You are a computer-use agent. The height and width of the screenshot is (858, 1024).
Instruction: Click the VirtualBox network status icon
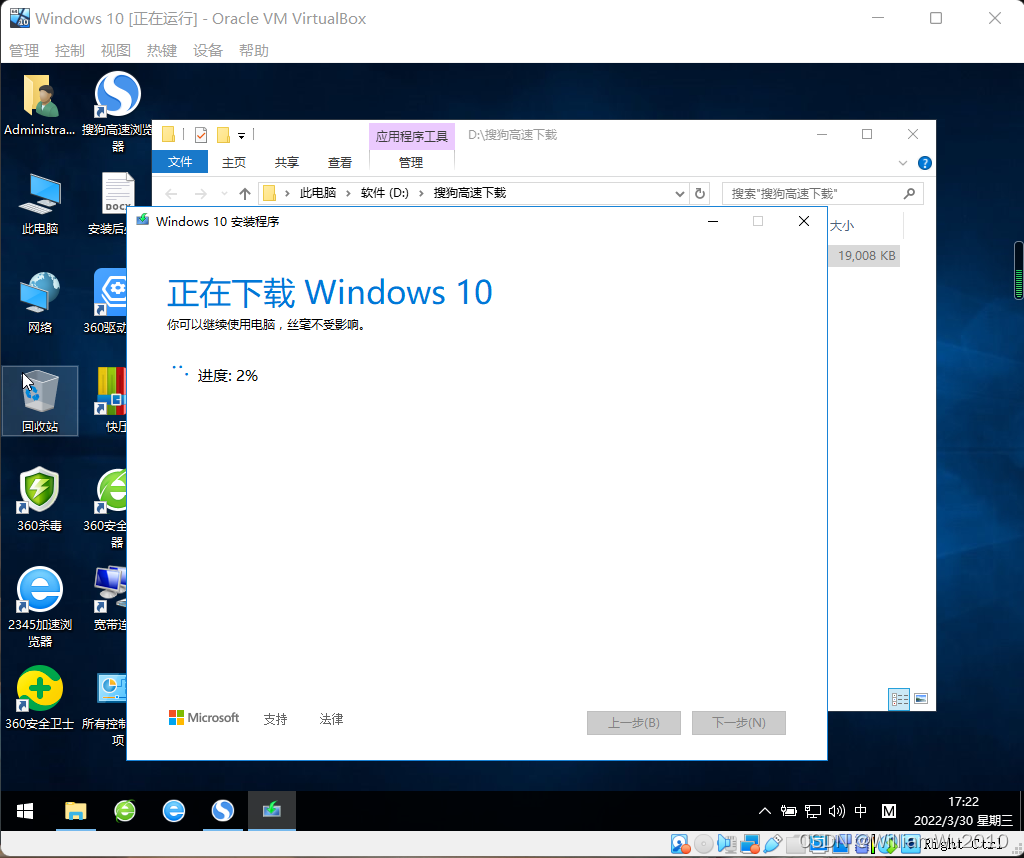[750, 844]
